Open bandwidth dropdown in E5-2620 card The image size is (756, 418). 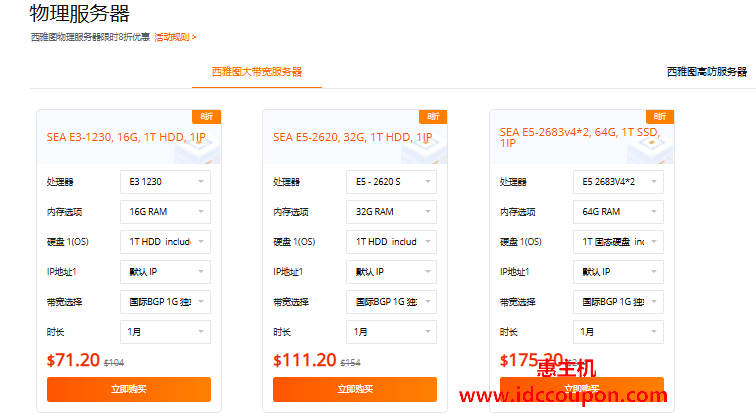click(x=392, y=302)
